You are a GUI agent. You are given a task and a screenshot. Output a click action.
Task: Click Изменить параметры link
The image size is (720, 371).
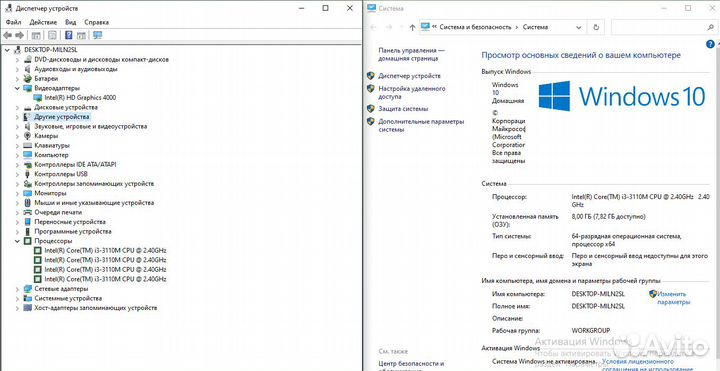[x=673, y=298]
